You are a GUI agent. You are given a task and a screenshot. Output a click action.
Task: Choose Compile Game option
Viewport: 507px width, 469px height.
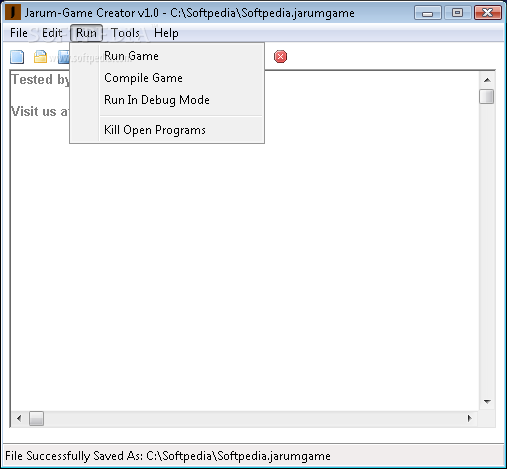pos(167,78)
